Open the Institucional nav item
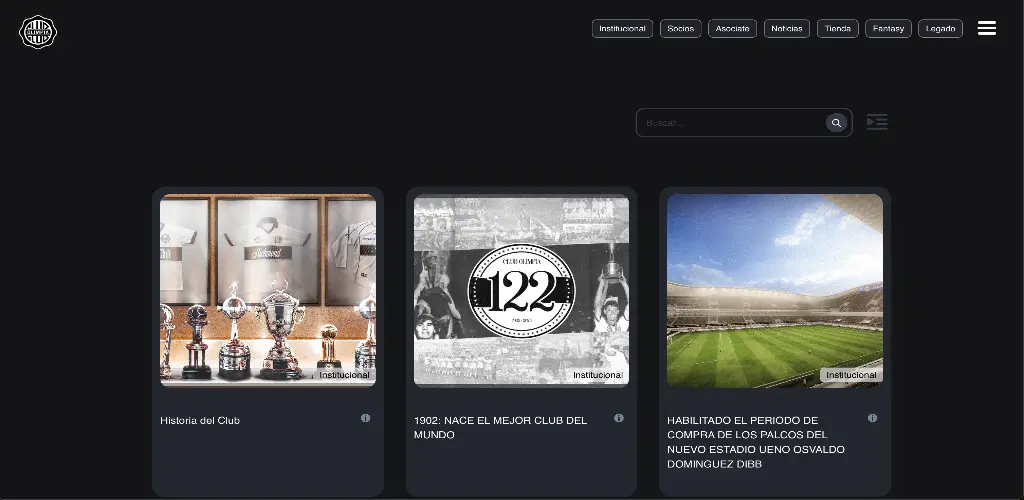 (622, 29)
